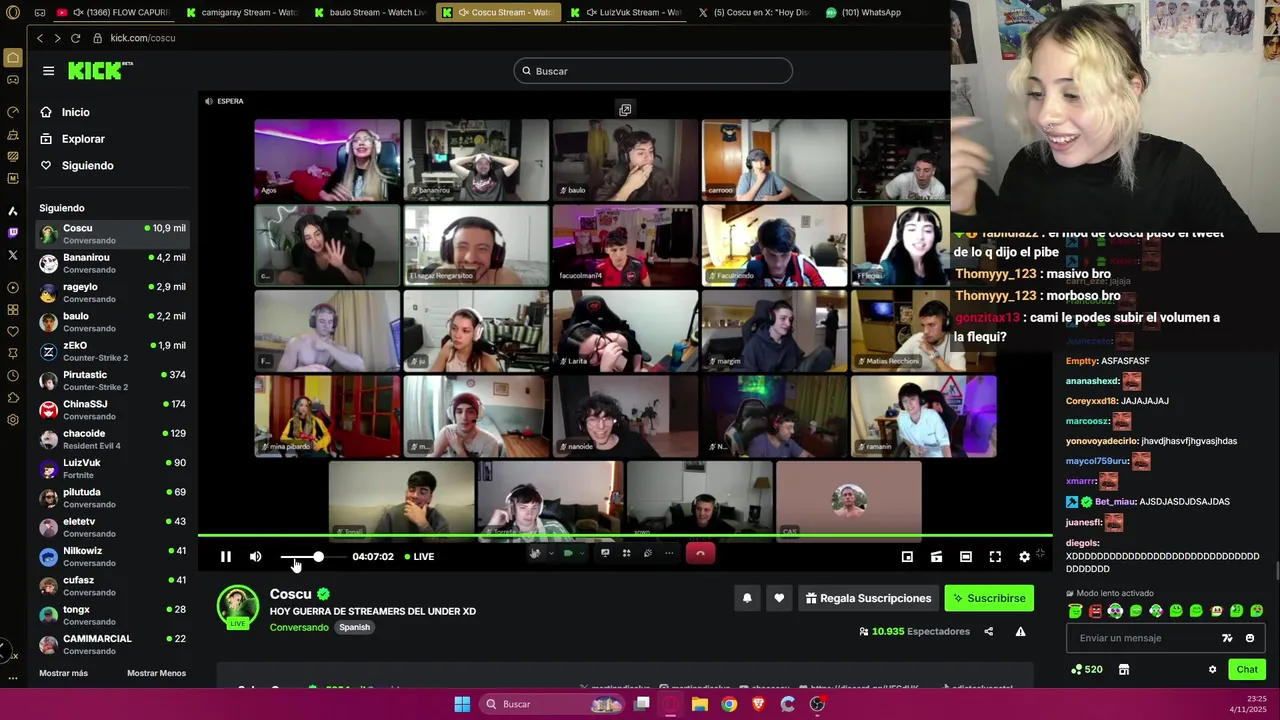Screen dimensions: 1280x720
Task: Click the red hang-up button in call overlay
Action: pyautogui.click(x=700, y=553)
